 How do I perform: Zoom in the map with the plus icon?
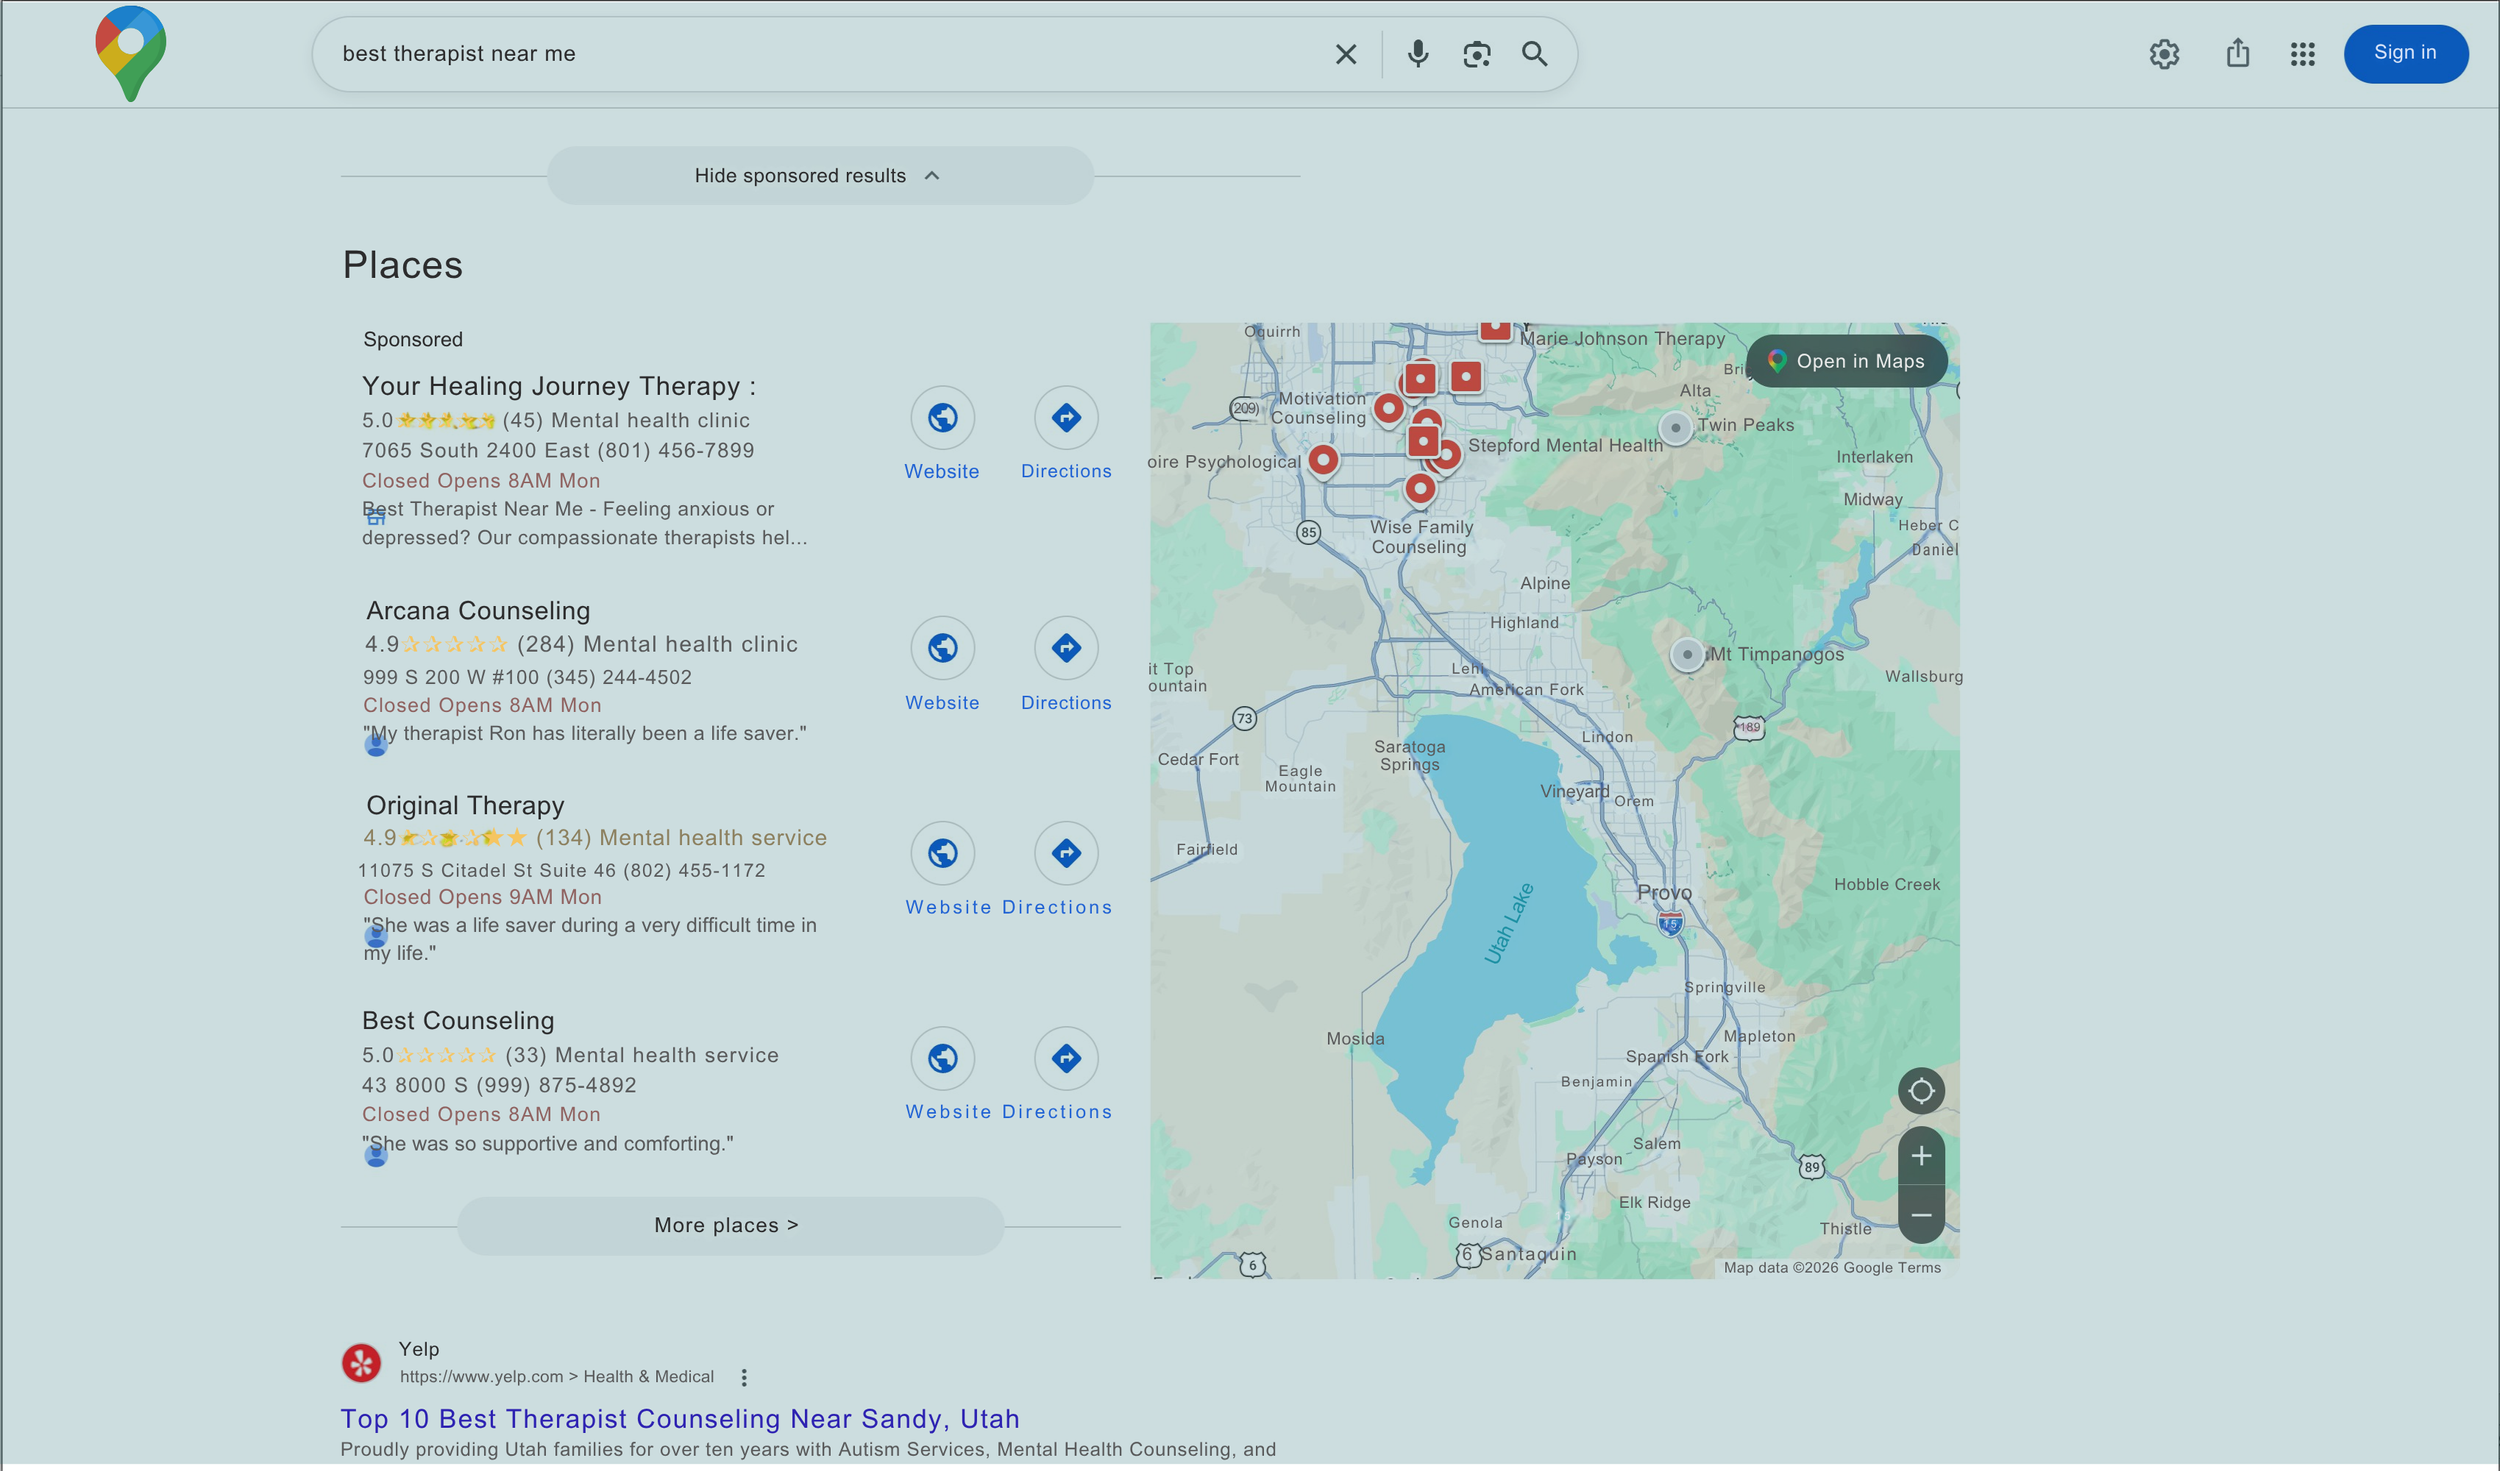(1921, 1156)
